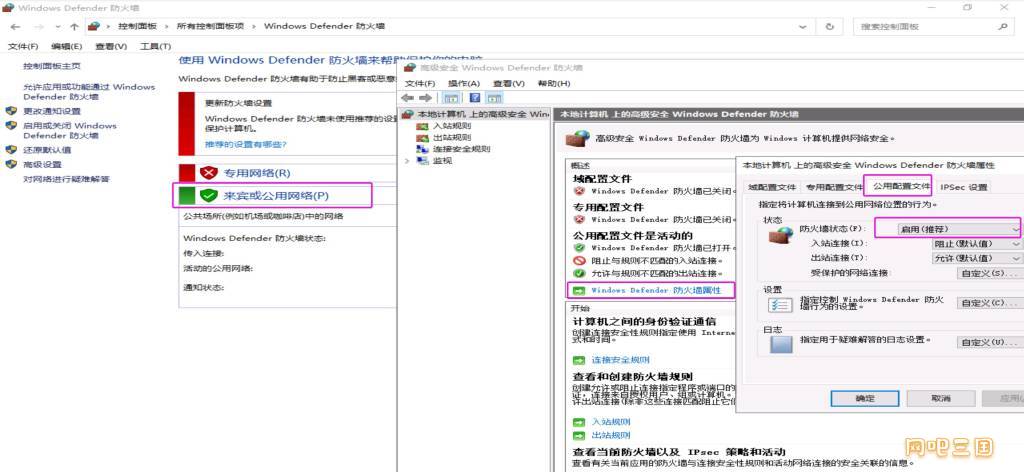Collapse the 来宾或公用网络(P) section

click(x=276, y=195)
